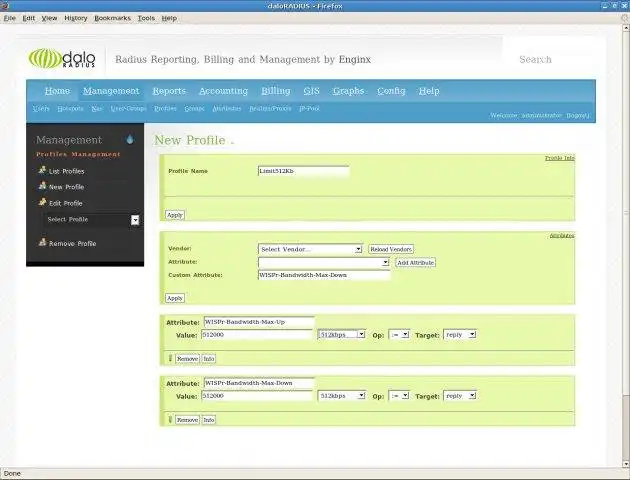Open the Graphs tab
This screenshot has height=480, width=630.
(x=348, y=91)
